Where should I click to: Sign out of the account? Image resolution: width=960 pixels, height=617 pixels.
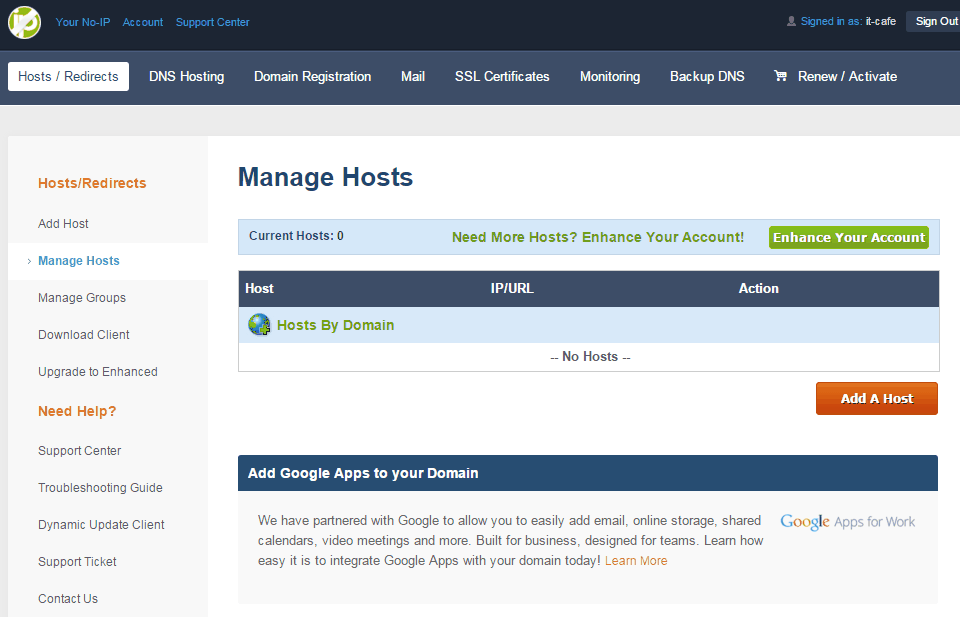(x=935, y=21)
